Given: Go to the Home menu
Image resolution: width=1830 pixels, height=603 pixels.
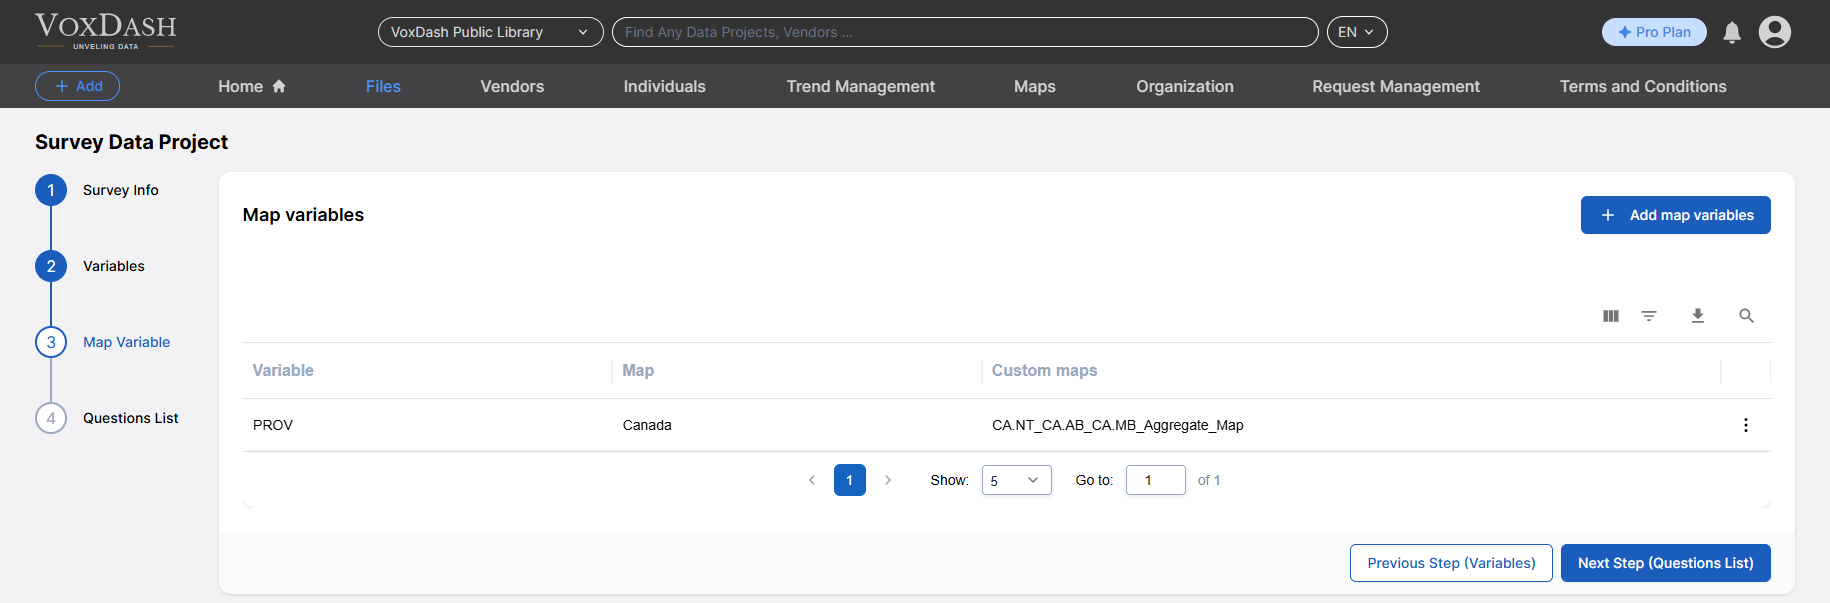Looking at the screenshot, I should point(252,87).
